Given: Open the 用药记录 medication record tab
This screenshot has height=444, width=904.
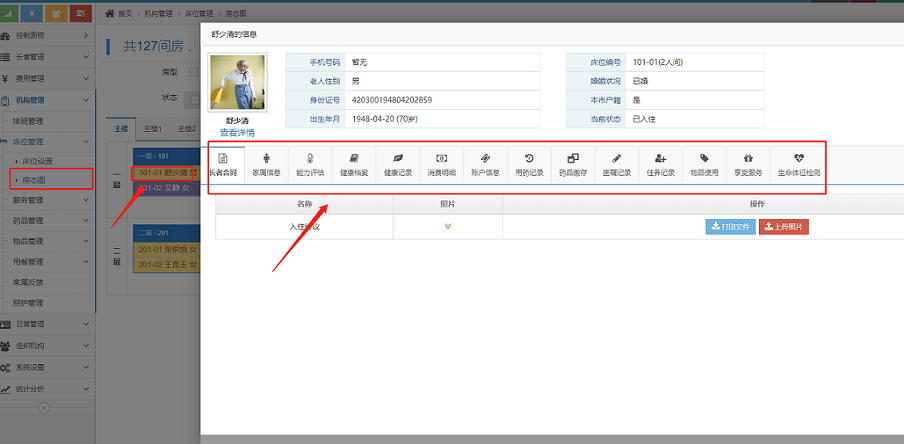Looking at the screenshot, I should tap(529, 165).
